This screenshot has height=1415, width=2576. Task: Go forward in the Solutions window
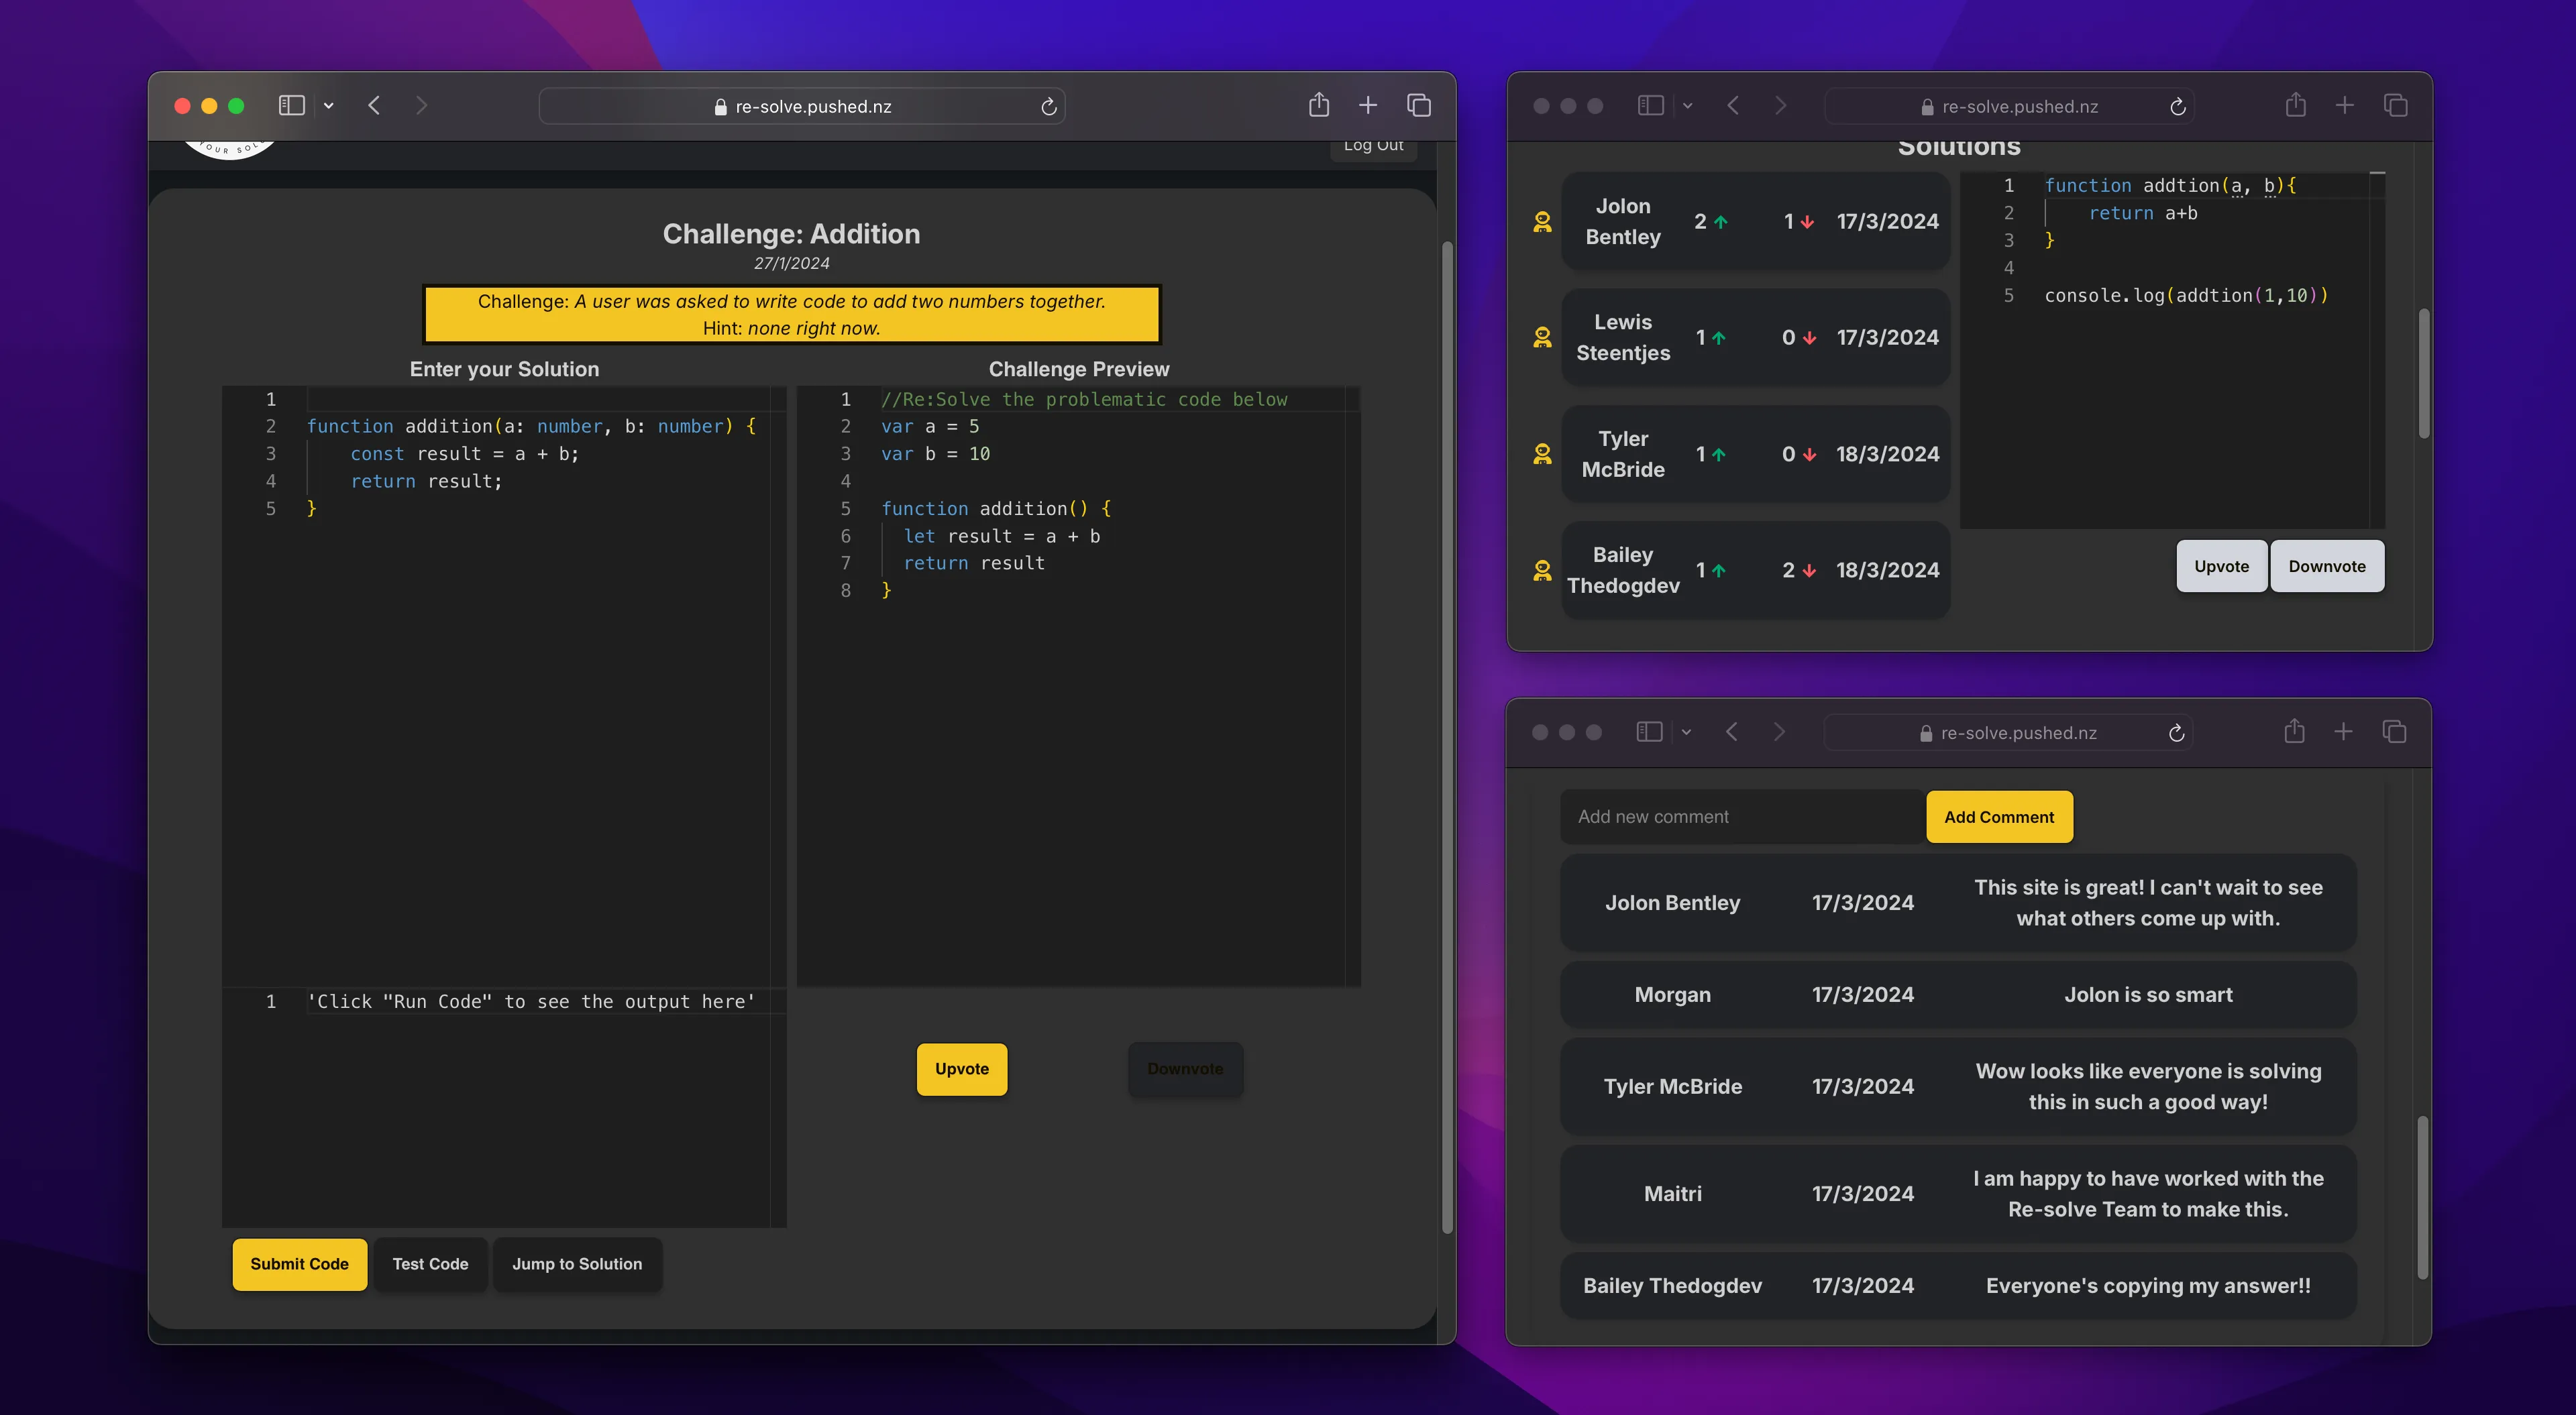coord(1780,105)
